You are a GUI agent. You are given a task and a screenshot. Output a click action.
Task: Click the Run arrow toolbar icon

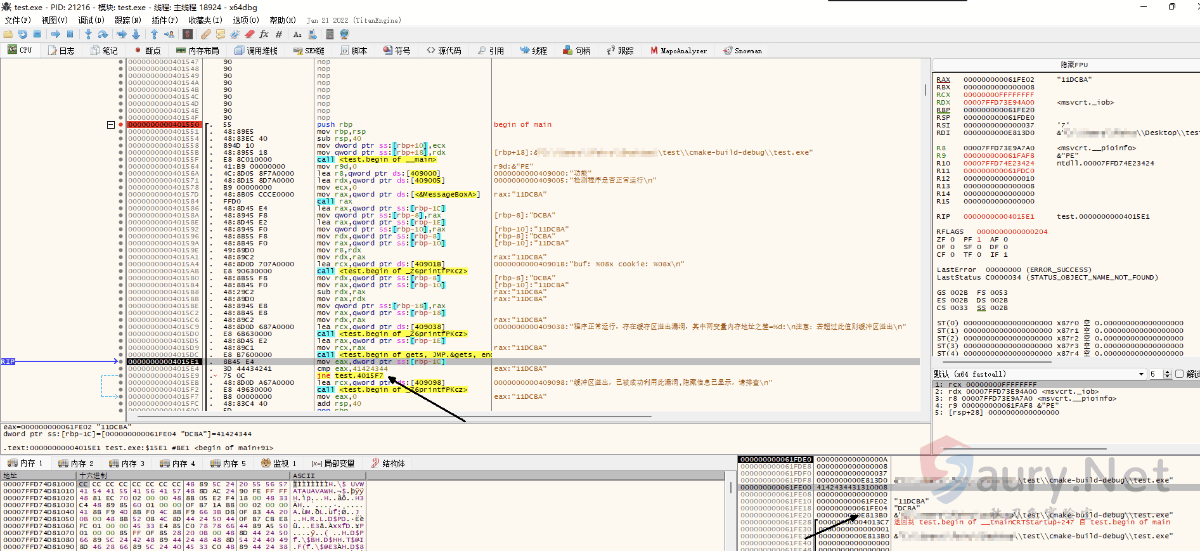(x=54, y=34)
